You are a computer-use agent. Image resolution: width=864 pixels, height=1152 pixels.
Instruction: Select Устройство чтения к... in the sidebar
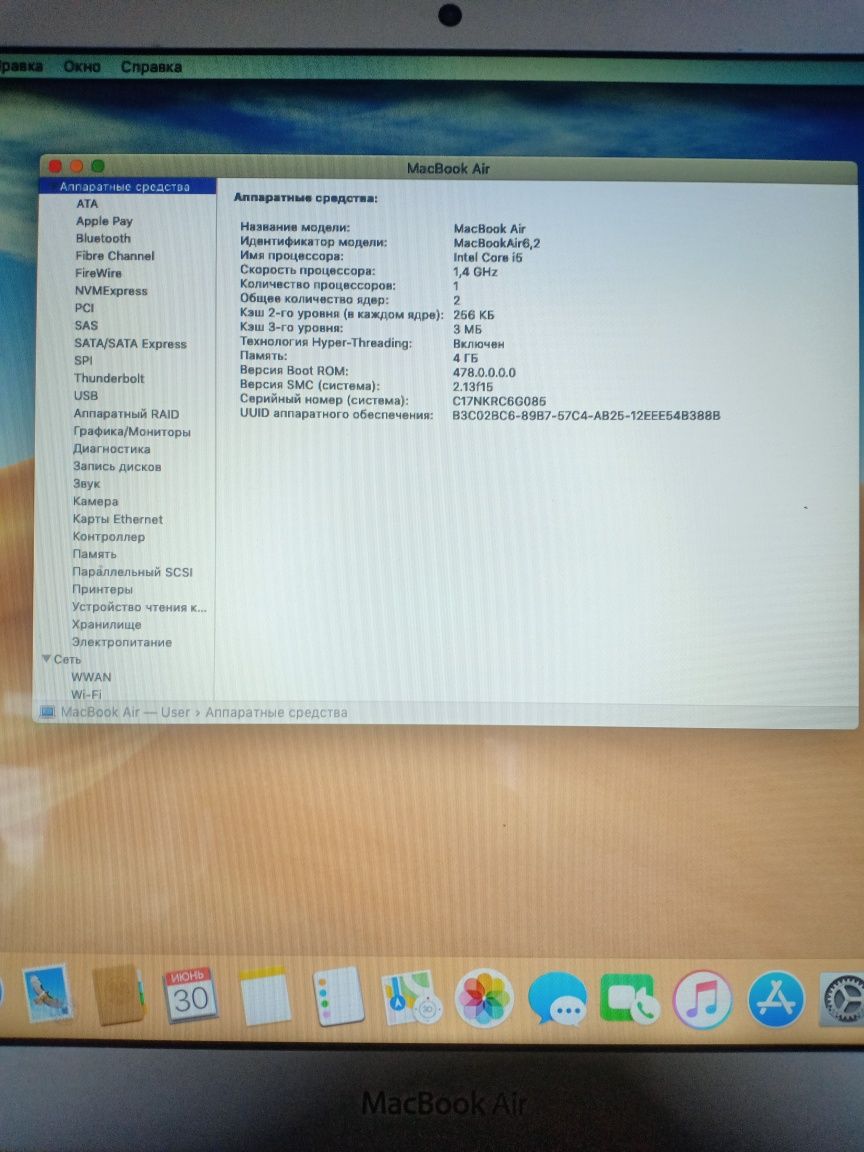(139, 607)
